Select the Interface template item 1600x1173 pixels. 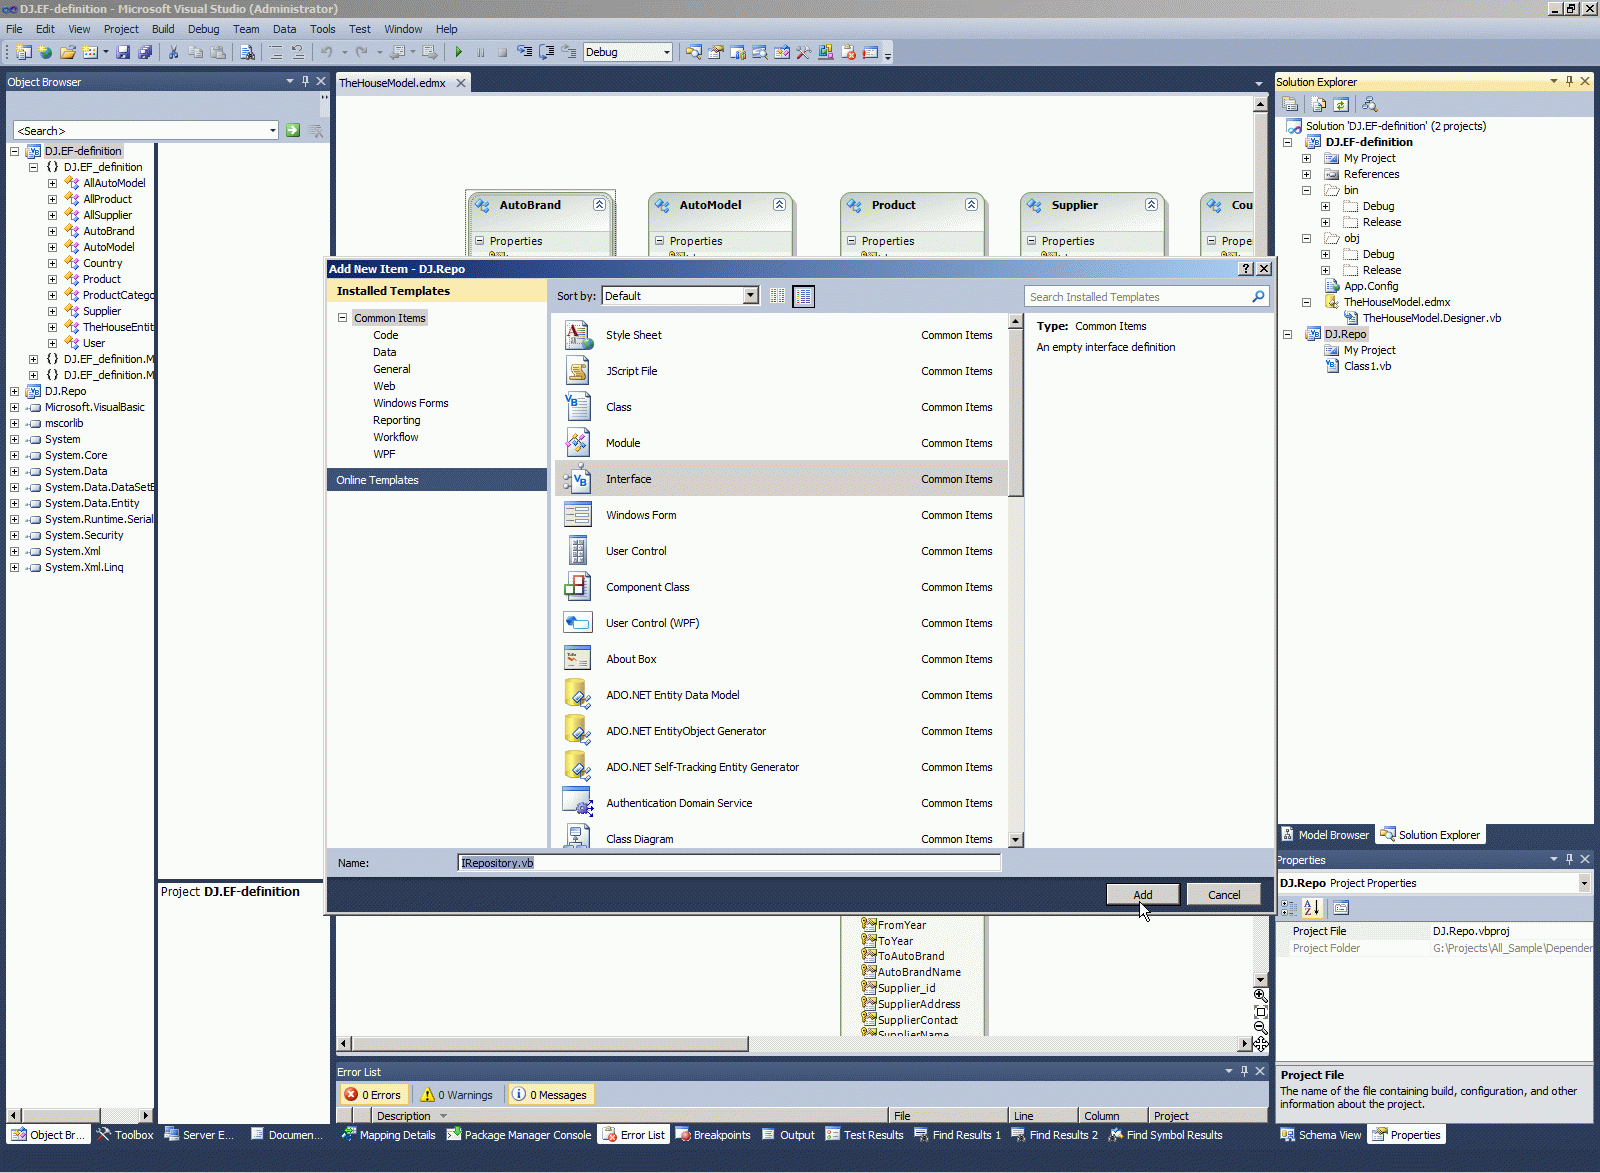(x=781, y=479)
